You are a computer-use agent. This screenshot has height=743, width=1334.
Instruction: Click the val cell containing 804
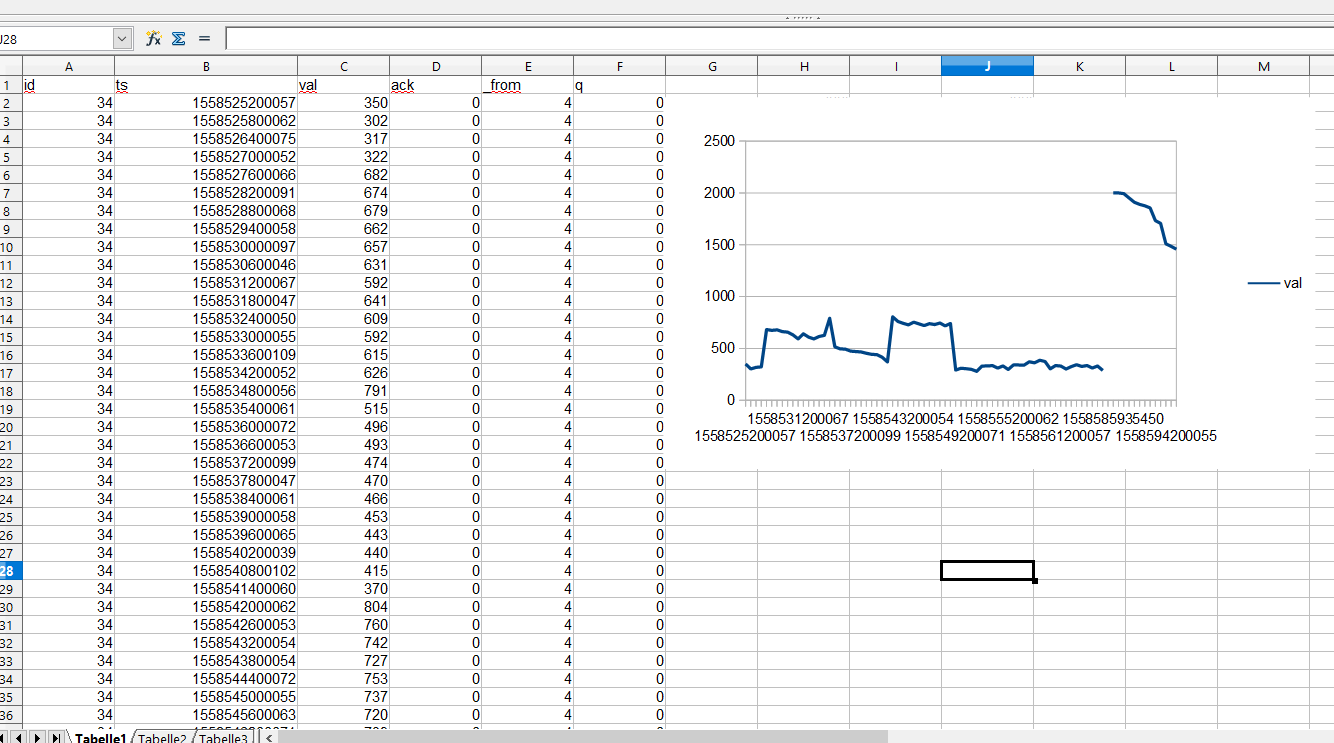[x=343, y=607]
